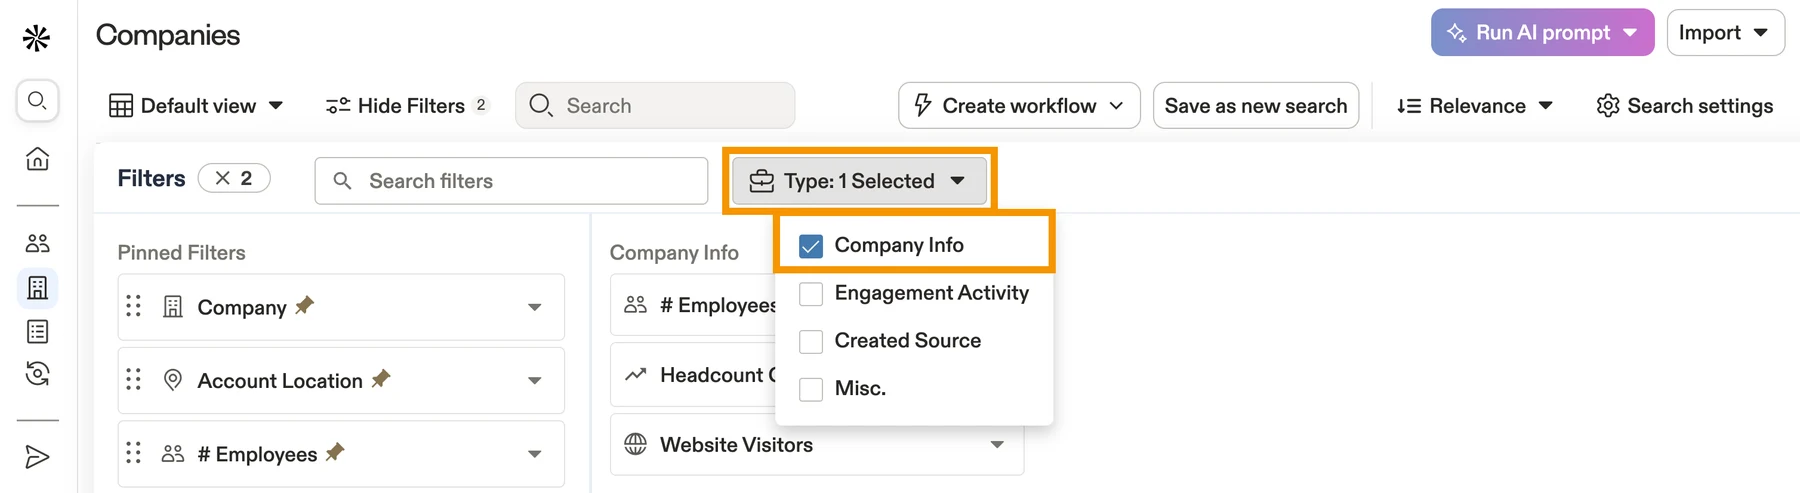The width and height of the screenshot is (1800, 493).
Task: Open the Lists icon in sidebar
Action: tap(37, 331)
